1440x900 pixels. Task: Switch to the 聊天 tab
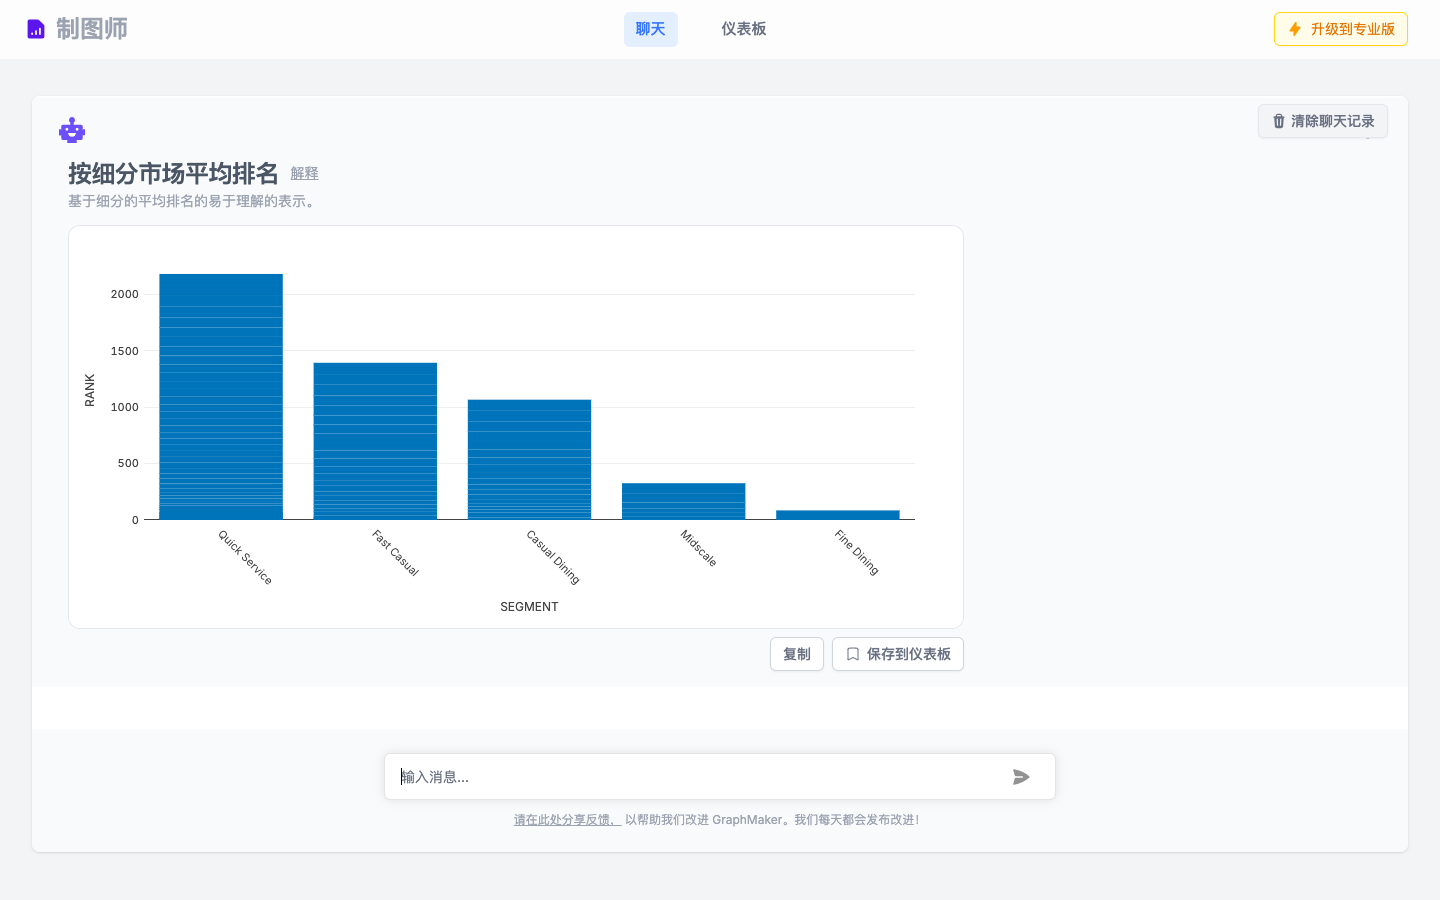[x=650, y=29]
